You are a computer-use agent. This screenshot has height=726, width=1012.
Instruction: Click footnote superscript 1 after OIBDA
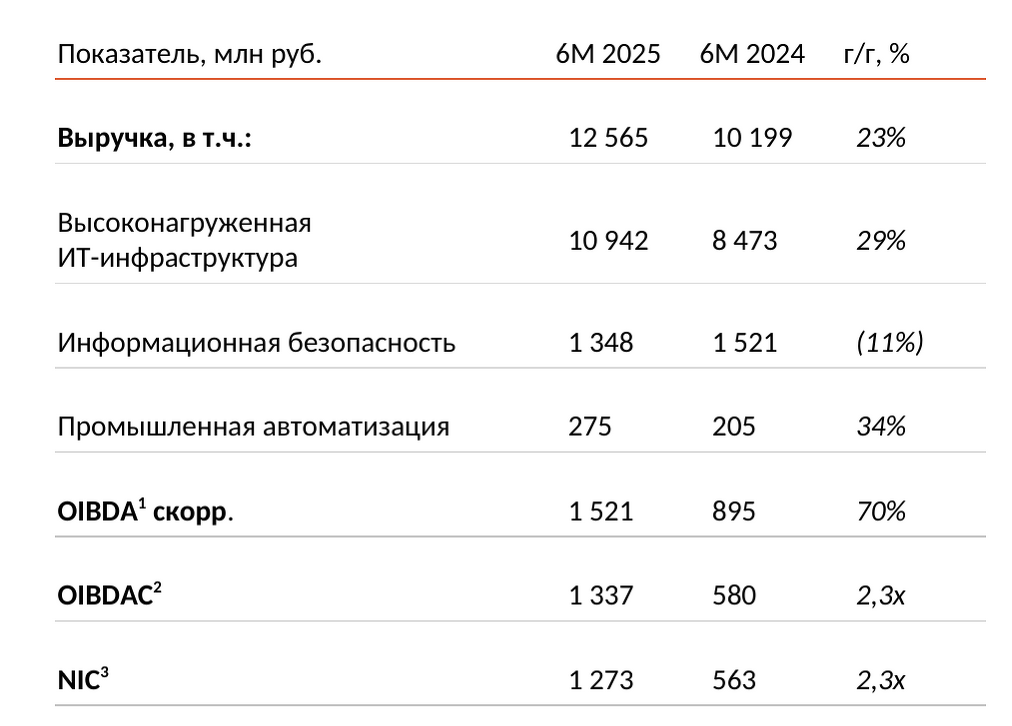pos(142,503)
